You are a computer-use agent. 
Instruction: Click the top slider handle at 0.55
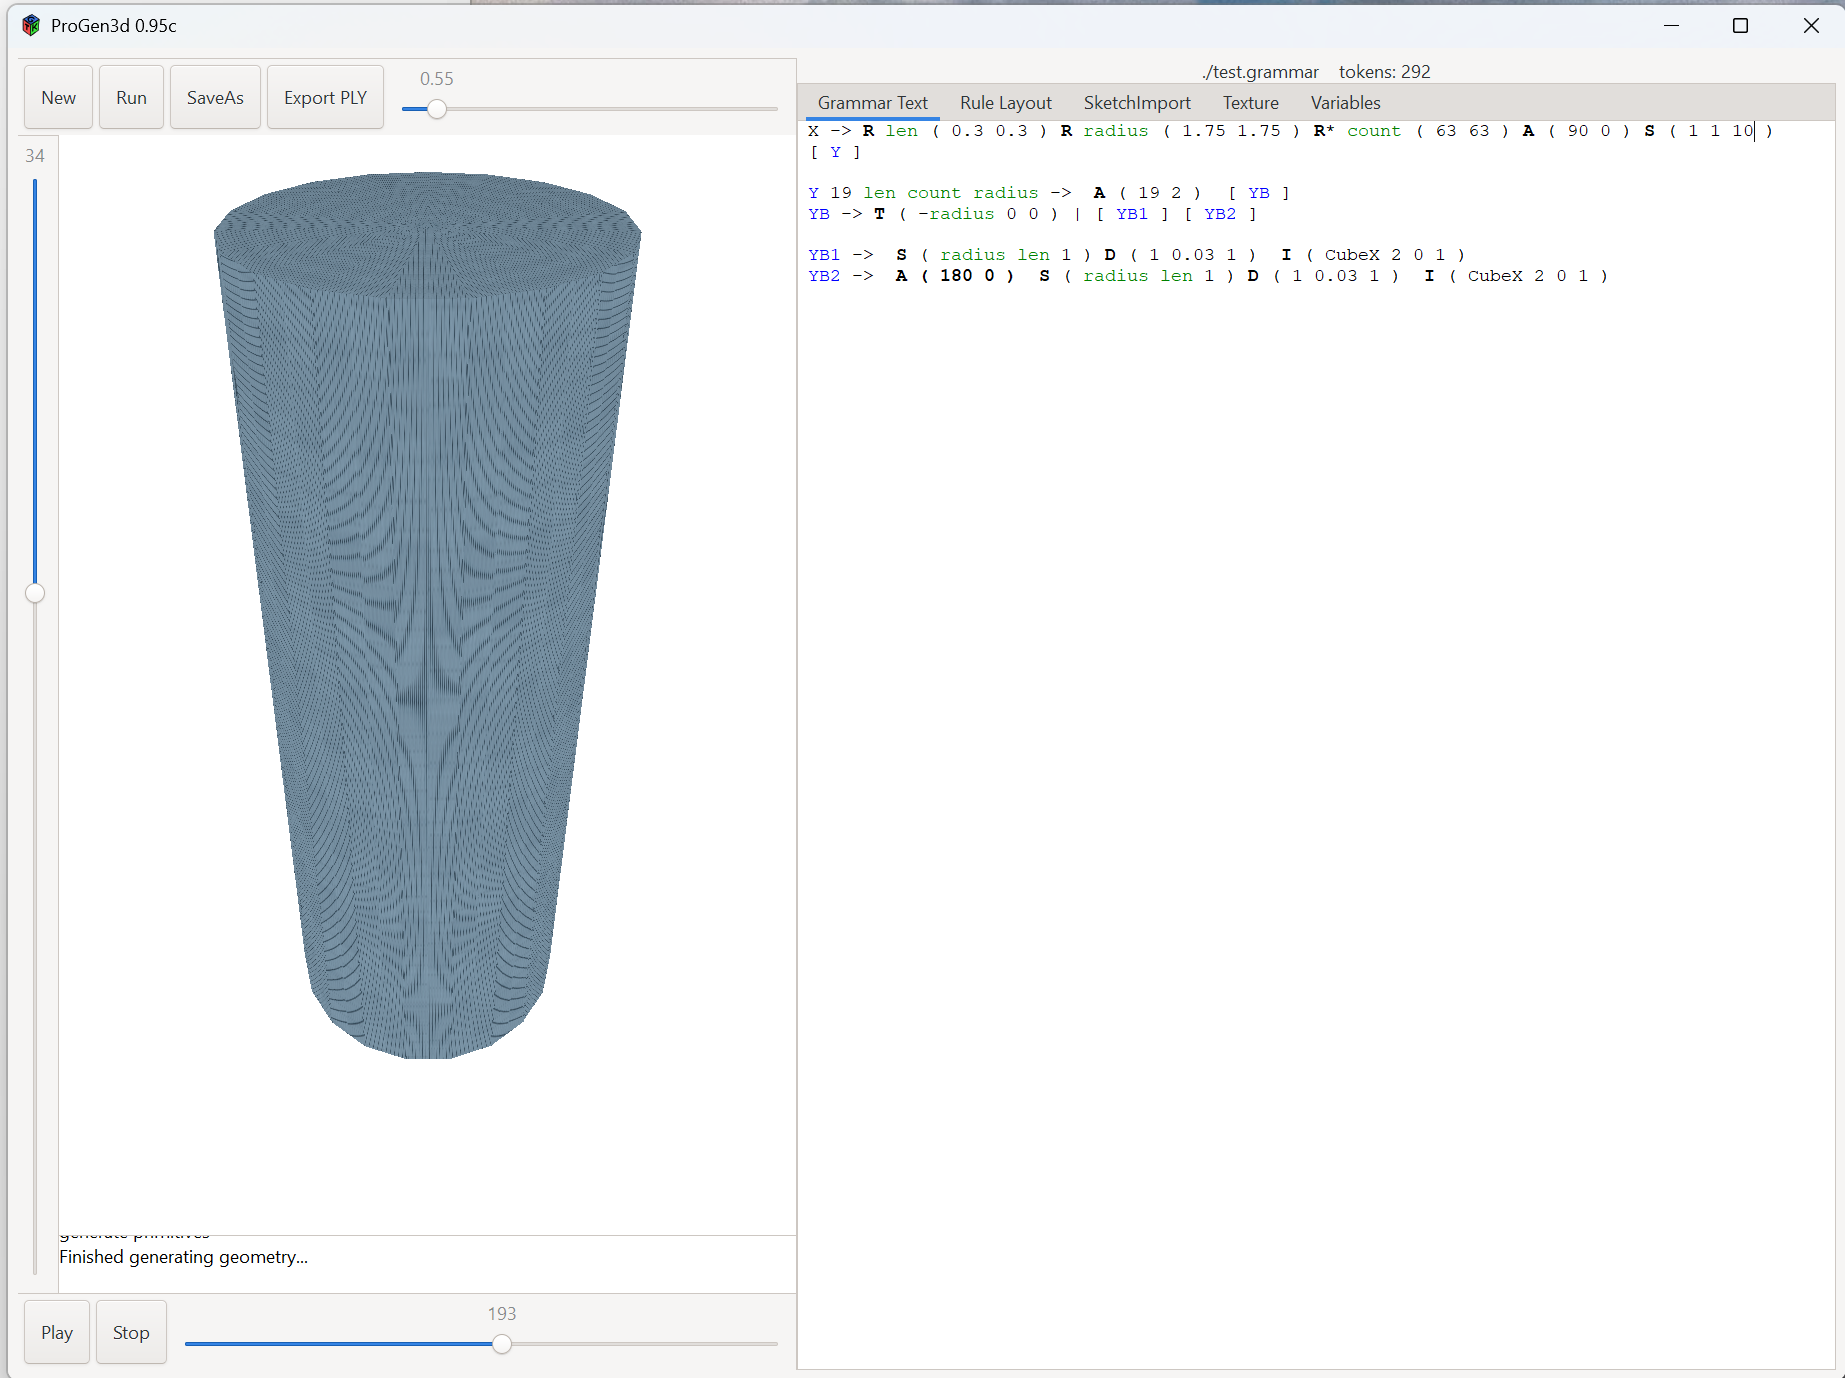click(437, 109)
